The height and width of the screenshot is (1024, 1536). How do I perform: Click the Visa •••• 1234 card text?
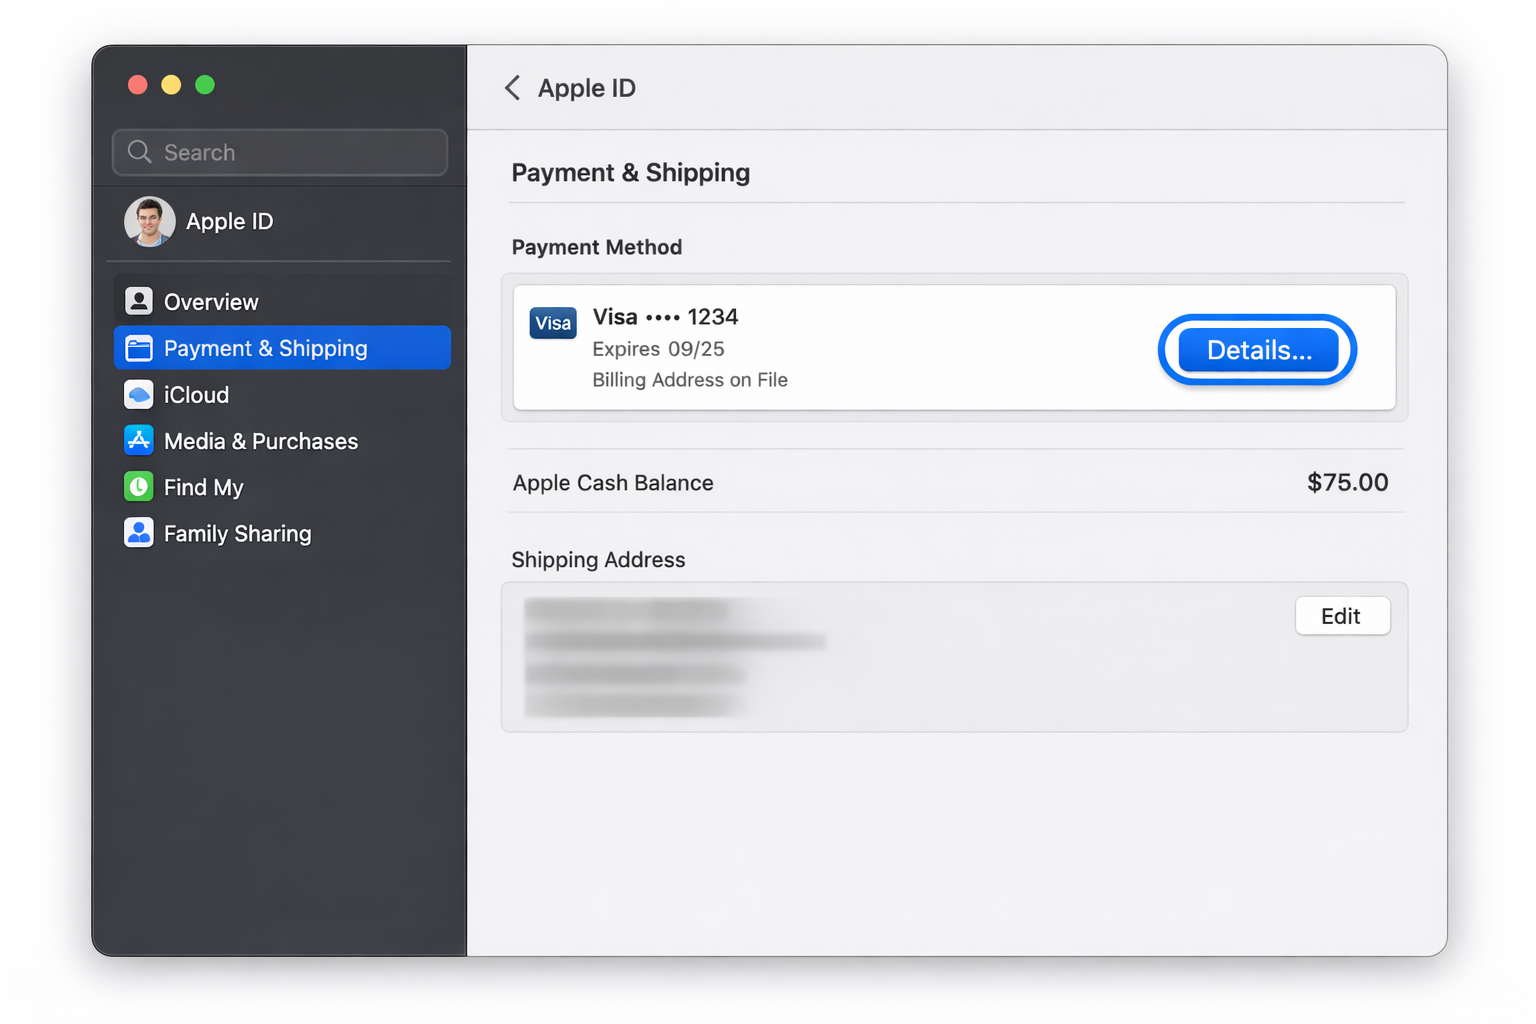[665, 317]
